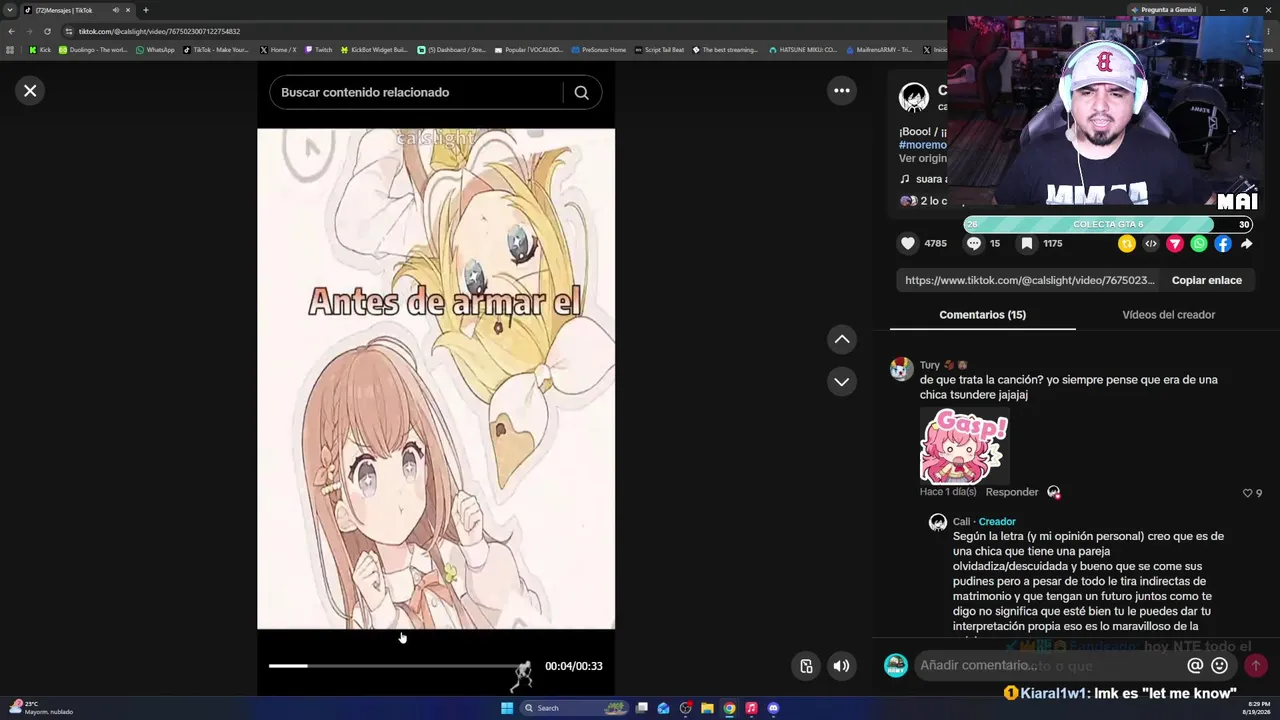Like the video with the heart icon
The width and height of the screenshot is (1280, 720).
point(908,243)
